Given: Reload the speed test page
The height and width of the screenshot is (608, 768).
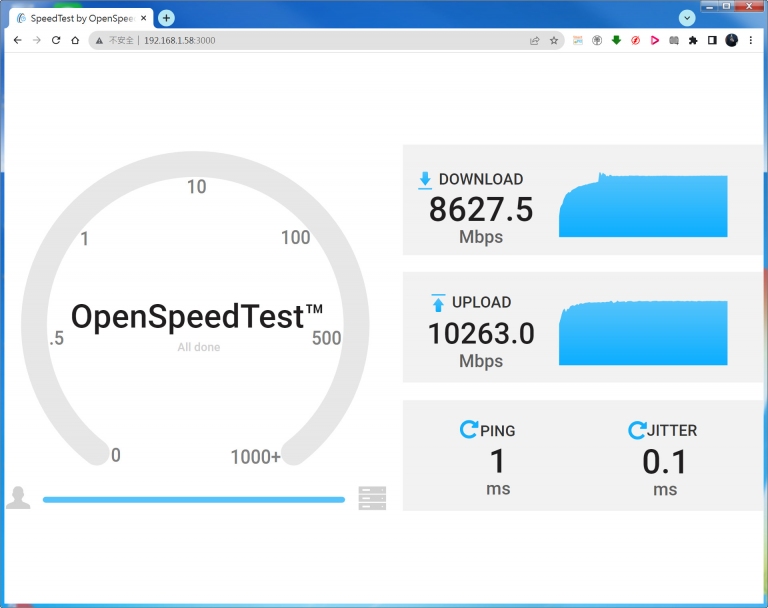Looking at the screenshot, I should (x=56, y=40).
